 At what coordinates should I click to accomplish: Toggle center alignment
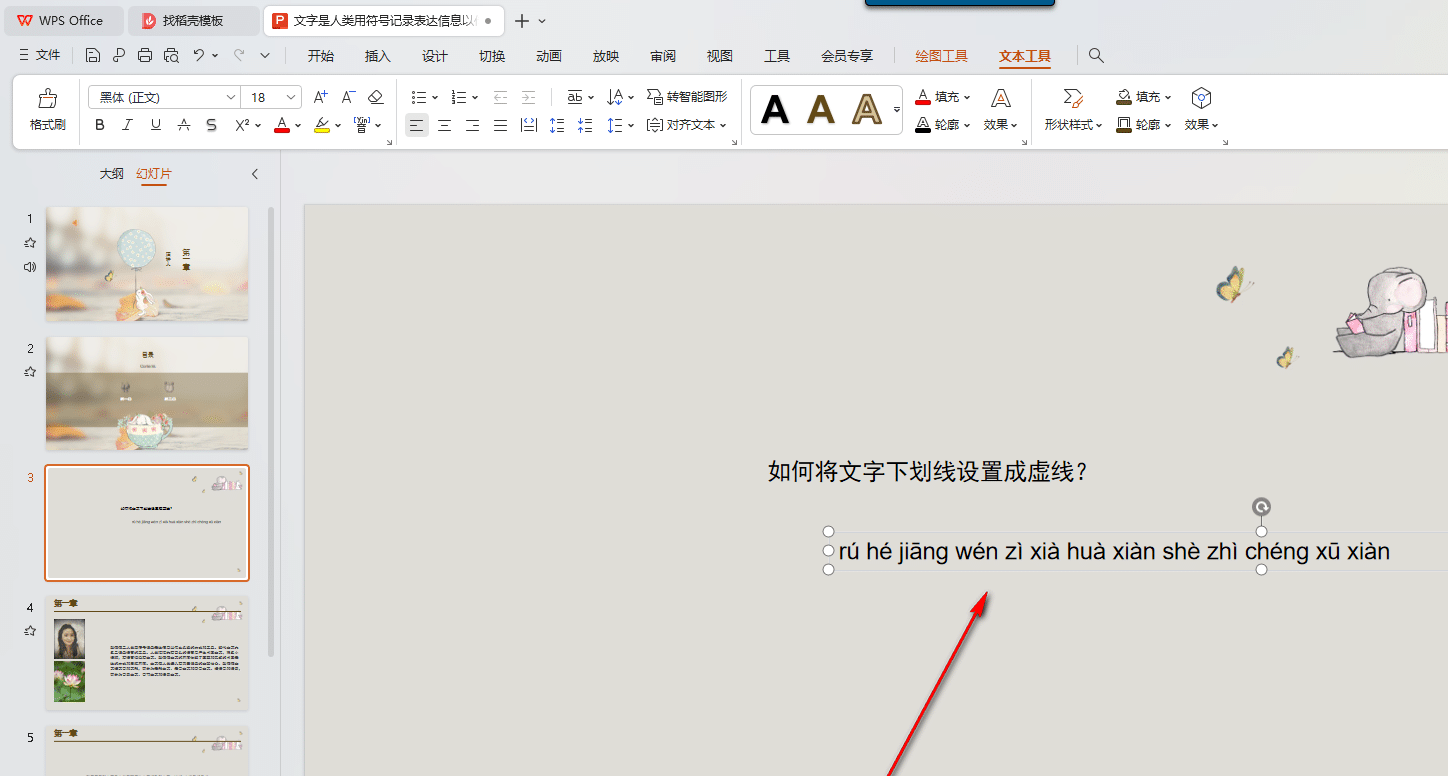(x=445, y=125)
